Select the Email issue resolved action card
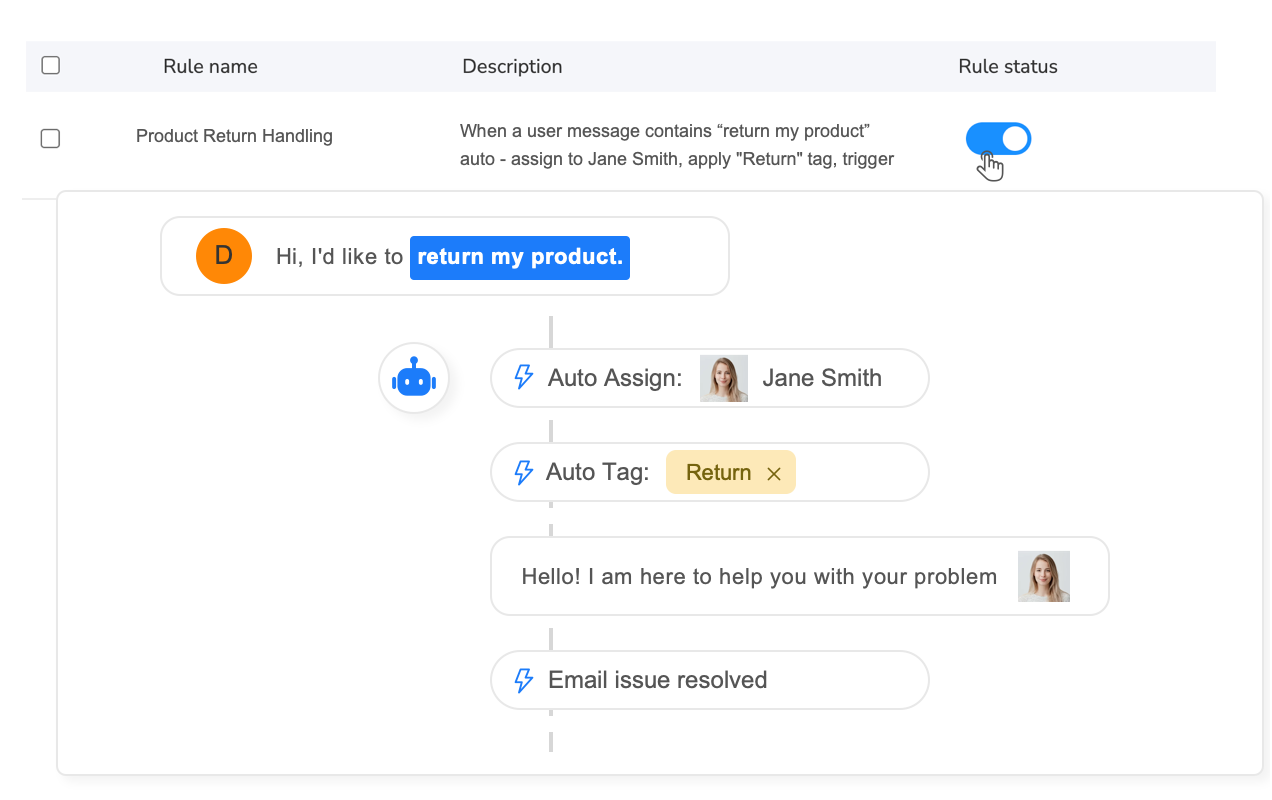The width and height of the screenshot is (1272, 800). click(x=709, y=680)
